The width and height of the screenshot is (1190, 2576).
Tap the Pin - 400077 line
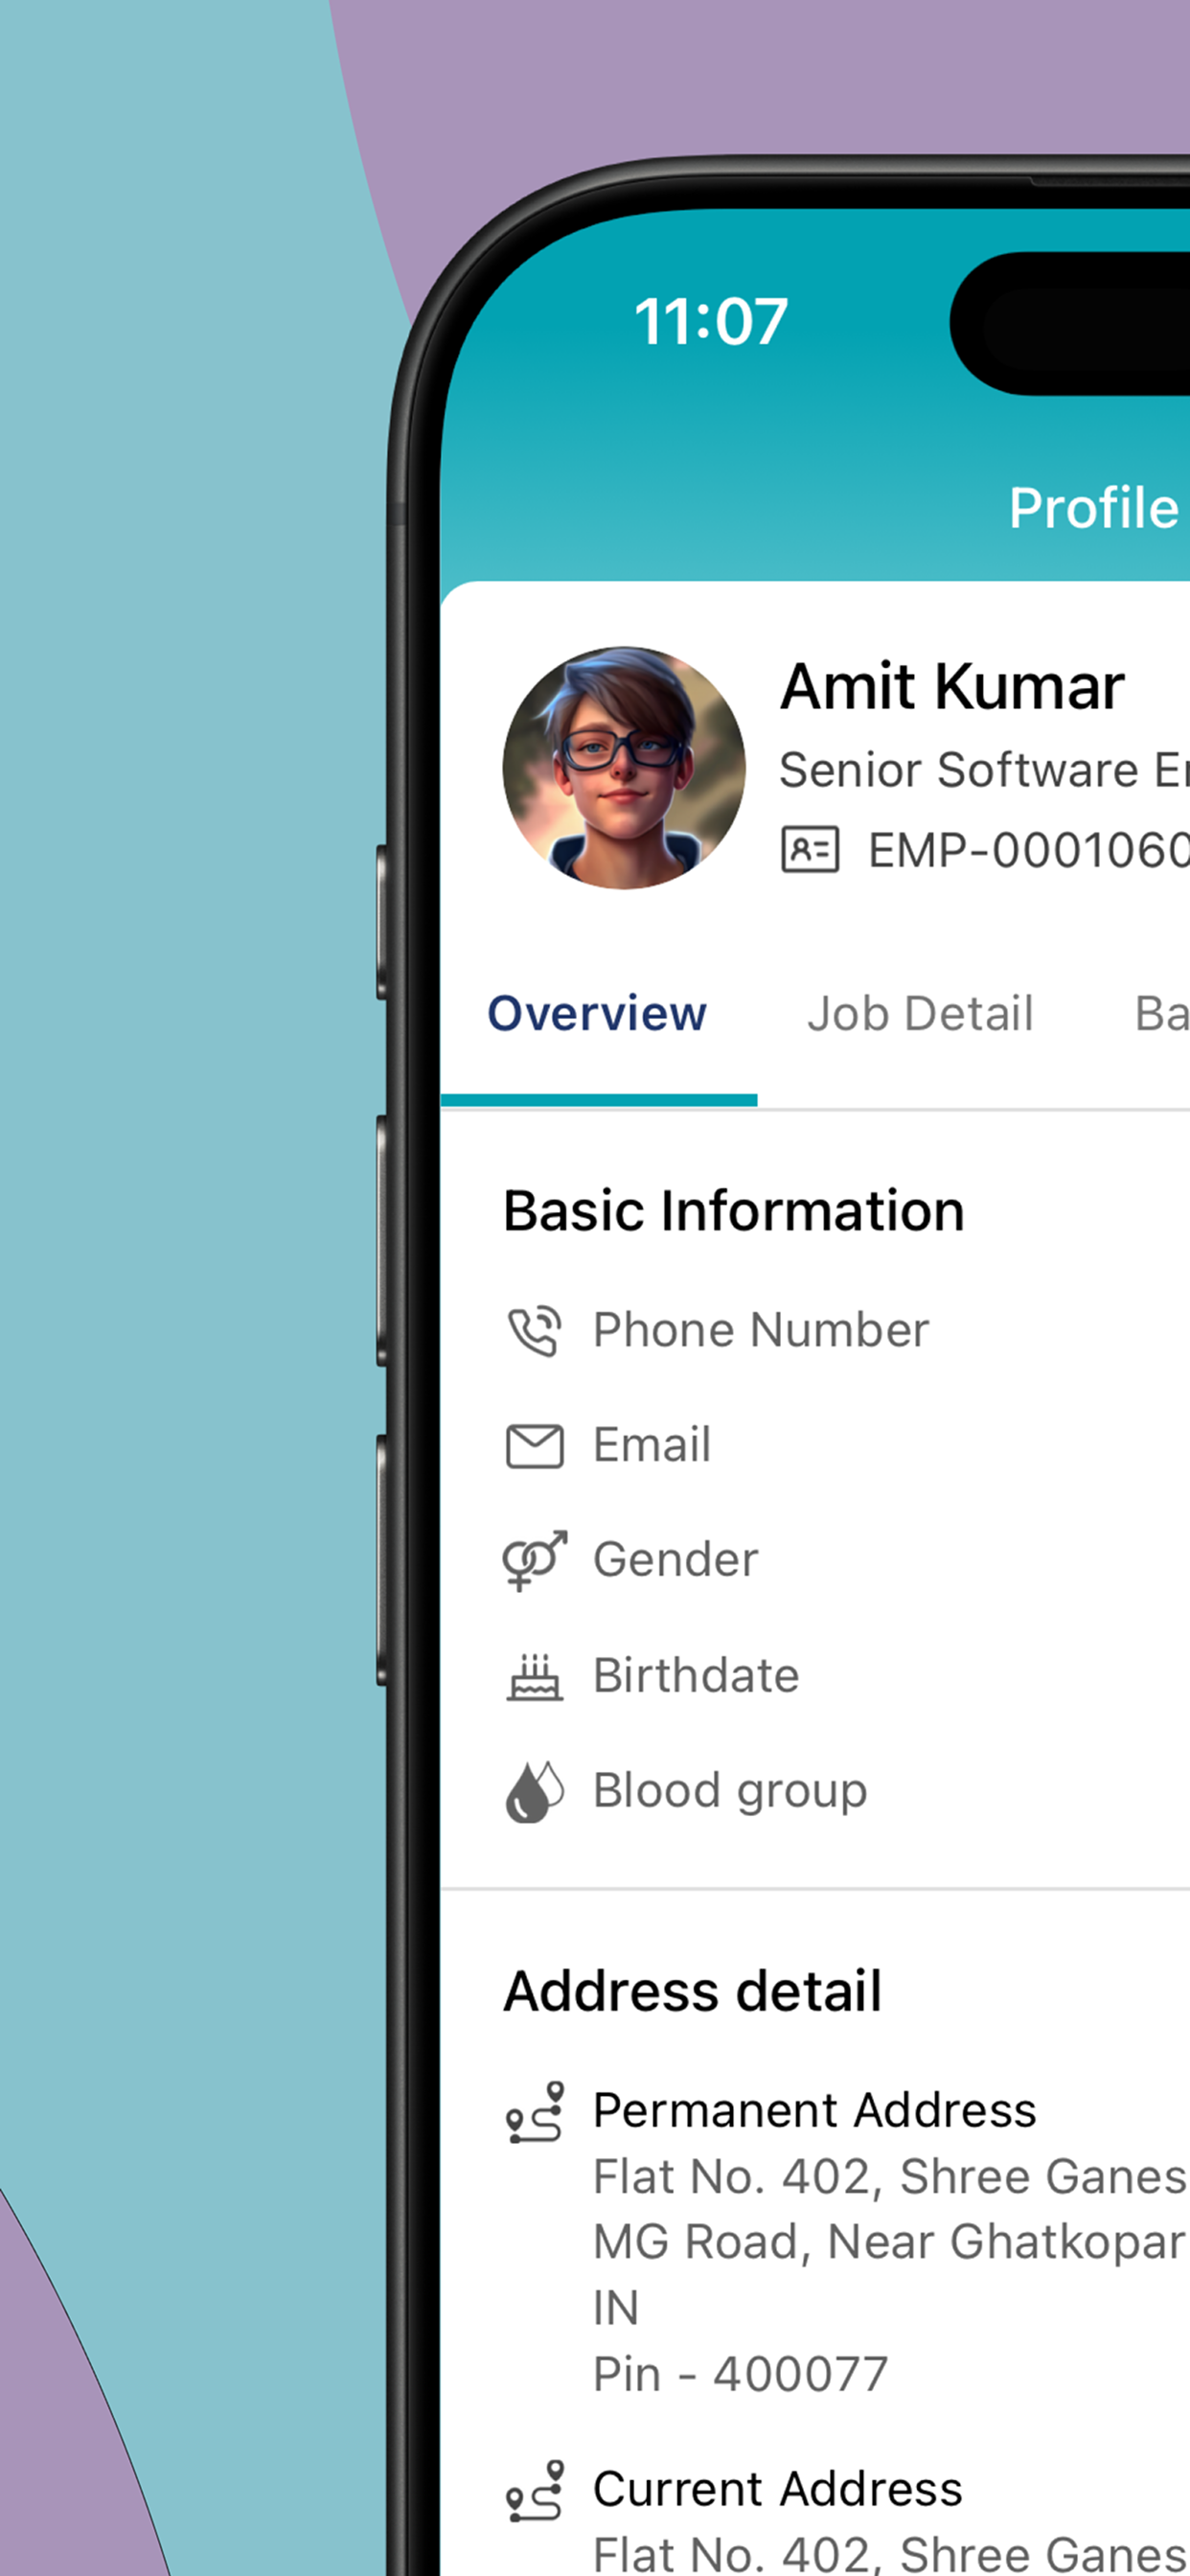point(741,2375)
